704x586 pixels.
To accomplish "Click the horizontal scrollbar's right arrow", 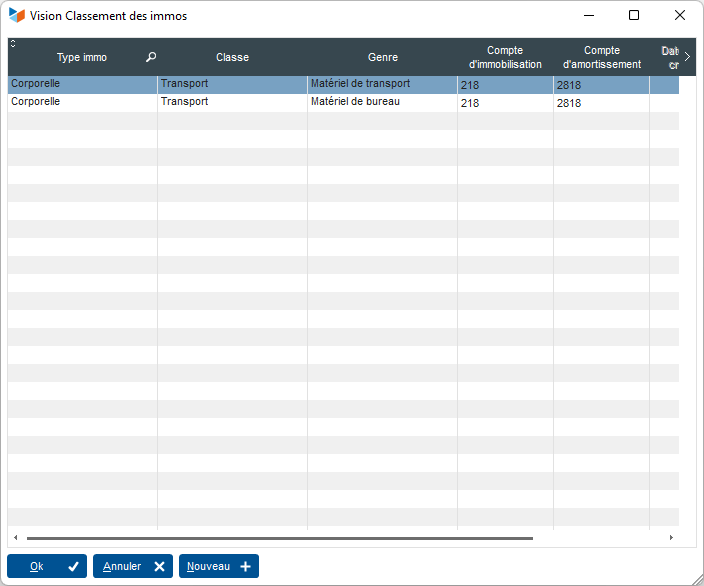I will point(671,538).
